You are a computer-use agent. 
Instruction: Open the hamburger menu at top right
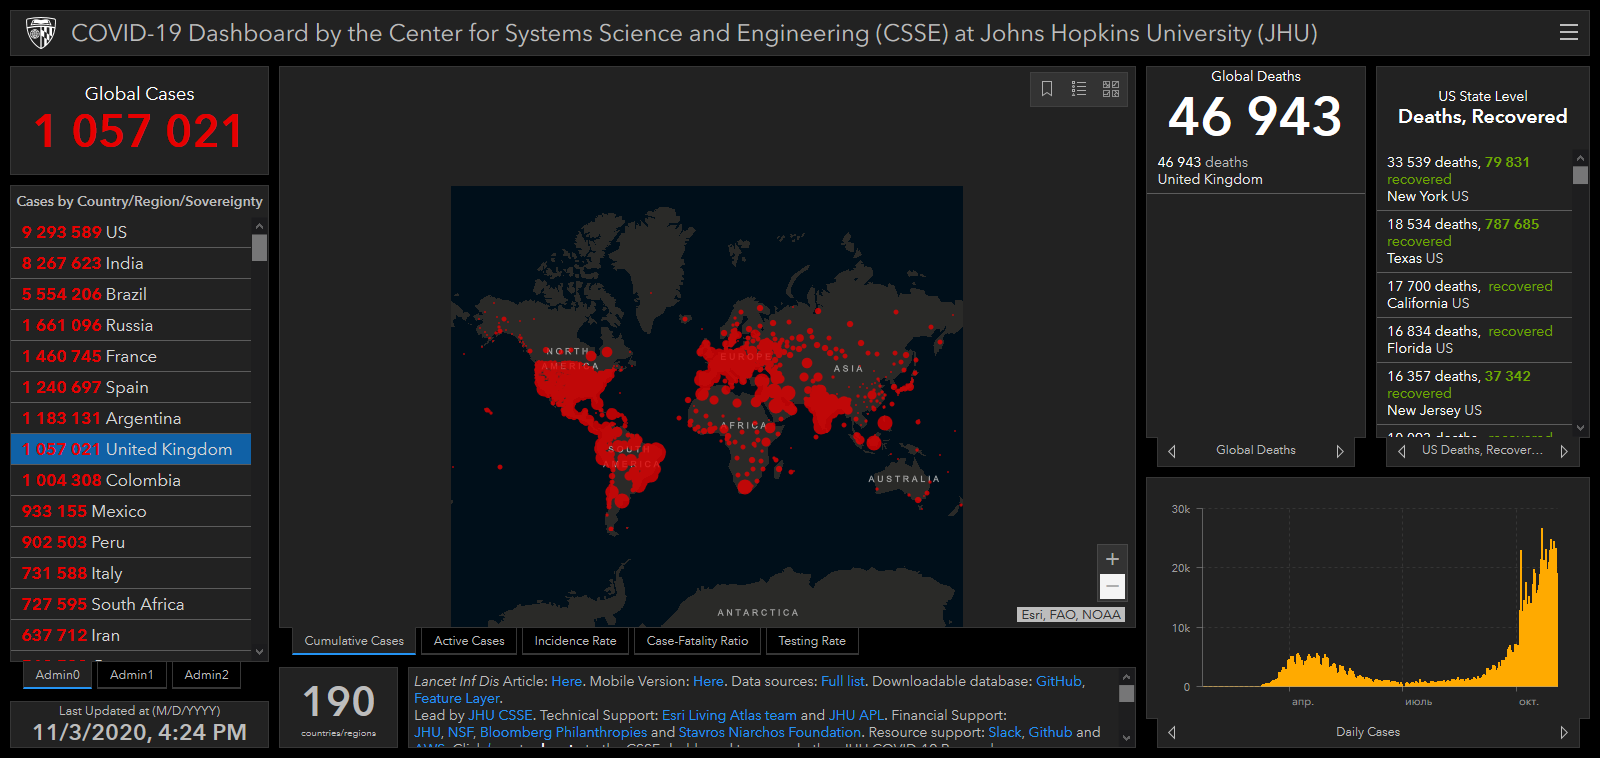[x=1568, y=33]
